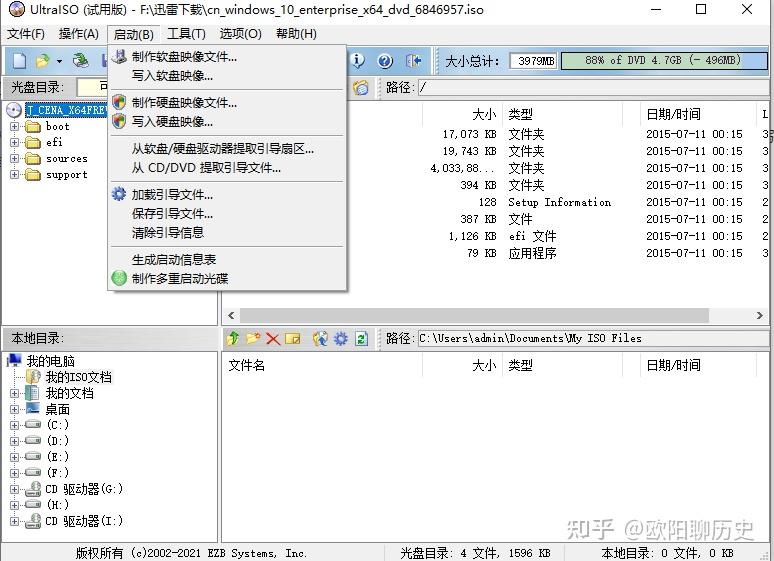Click the disc path field showing /
Image resolution: width=774 pixels, height=561 pixels.
tap(593, 88)
